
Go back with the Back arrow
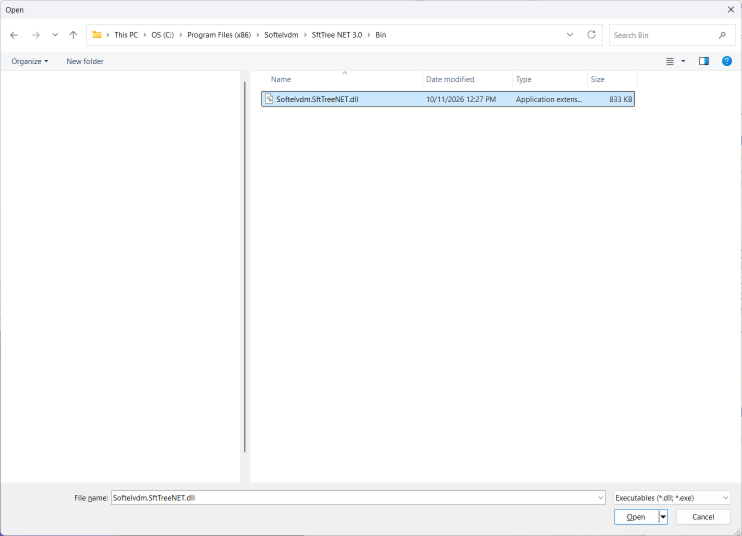pos(14,35)
